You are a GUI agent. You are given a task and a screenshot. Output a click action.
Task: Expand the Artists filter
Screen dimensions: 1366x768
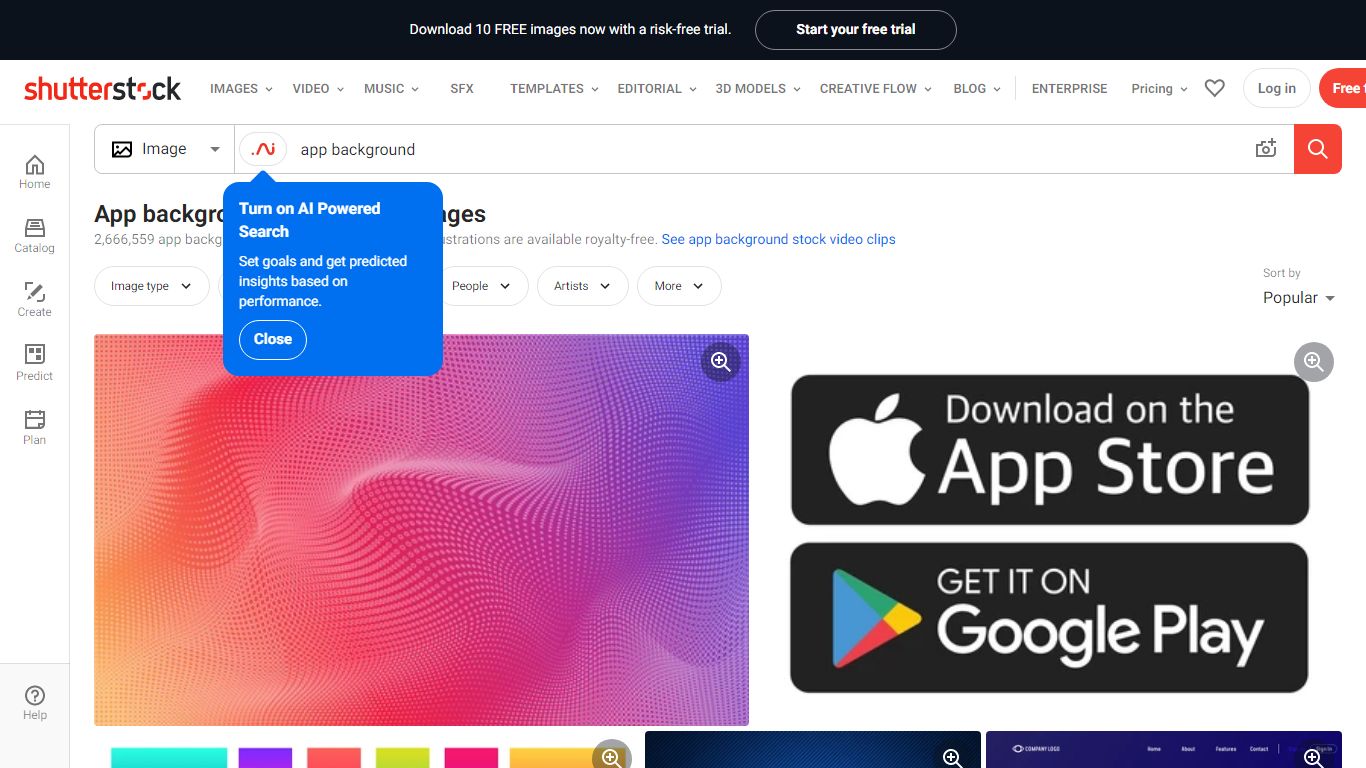pyautogui.click(x=582, y=286)
